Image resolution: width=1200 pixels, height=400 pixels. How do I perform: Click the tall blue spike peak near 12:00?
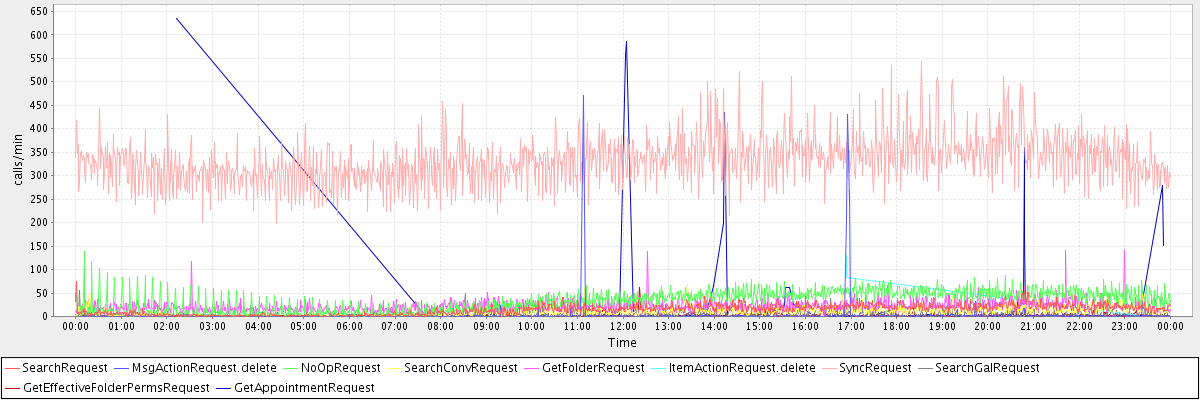click(626, 42)
